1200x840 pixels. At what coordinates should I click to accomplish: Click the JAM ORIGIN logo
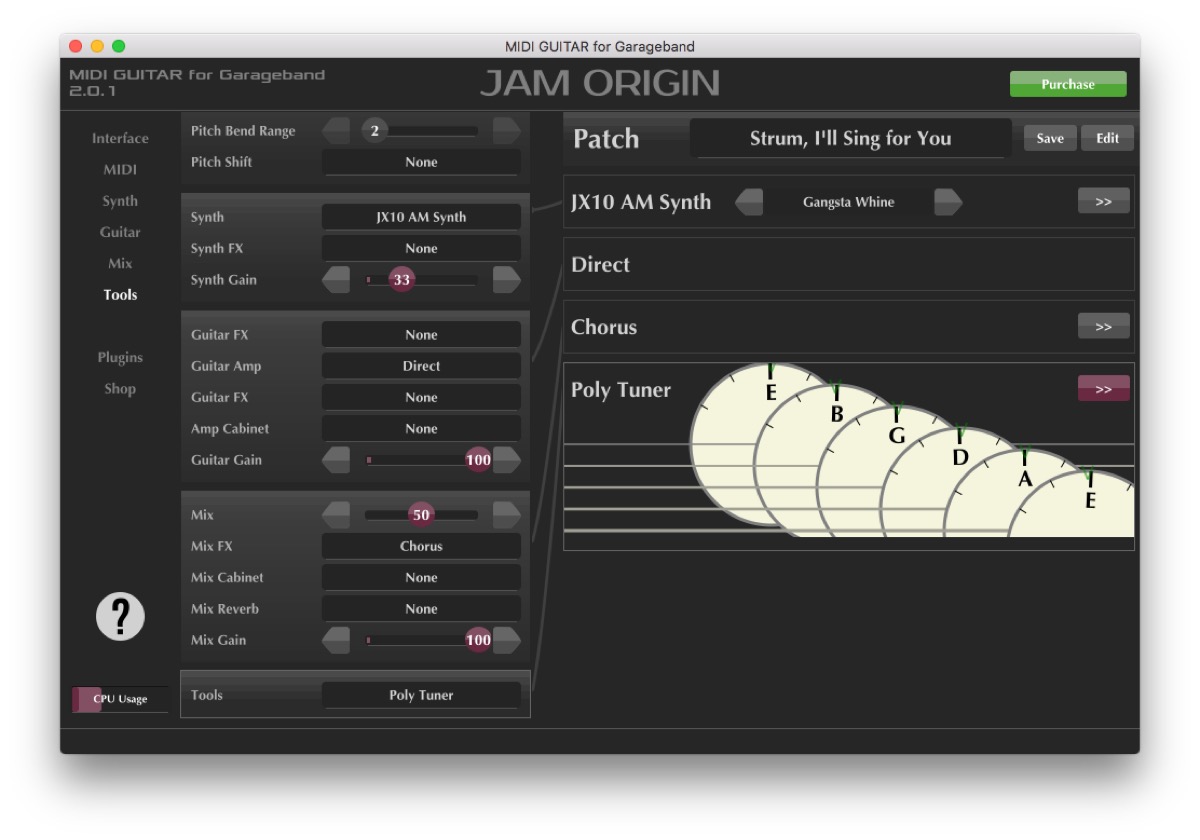600,84
